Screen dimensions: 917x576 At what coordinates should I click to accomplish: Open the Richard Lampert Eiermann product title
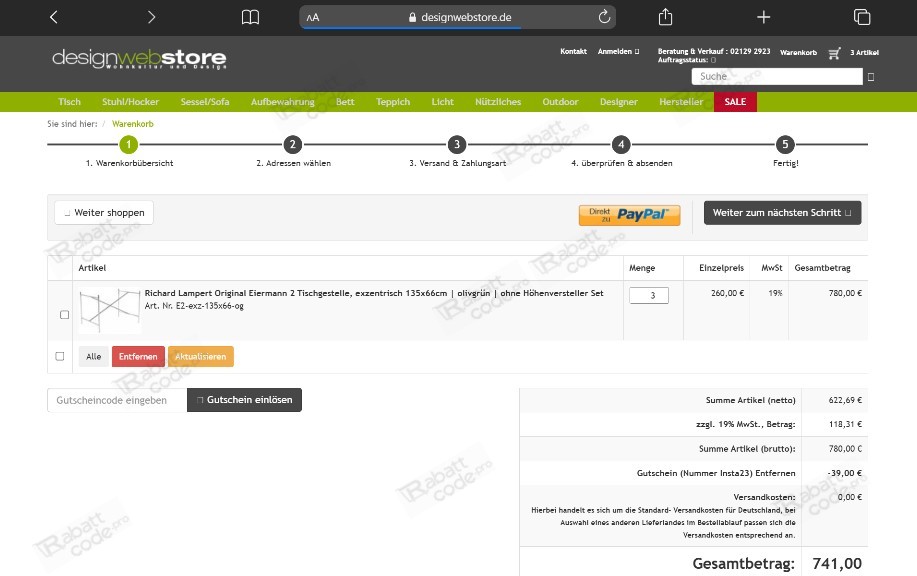(374, 293)
